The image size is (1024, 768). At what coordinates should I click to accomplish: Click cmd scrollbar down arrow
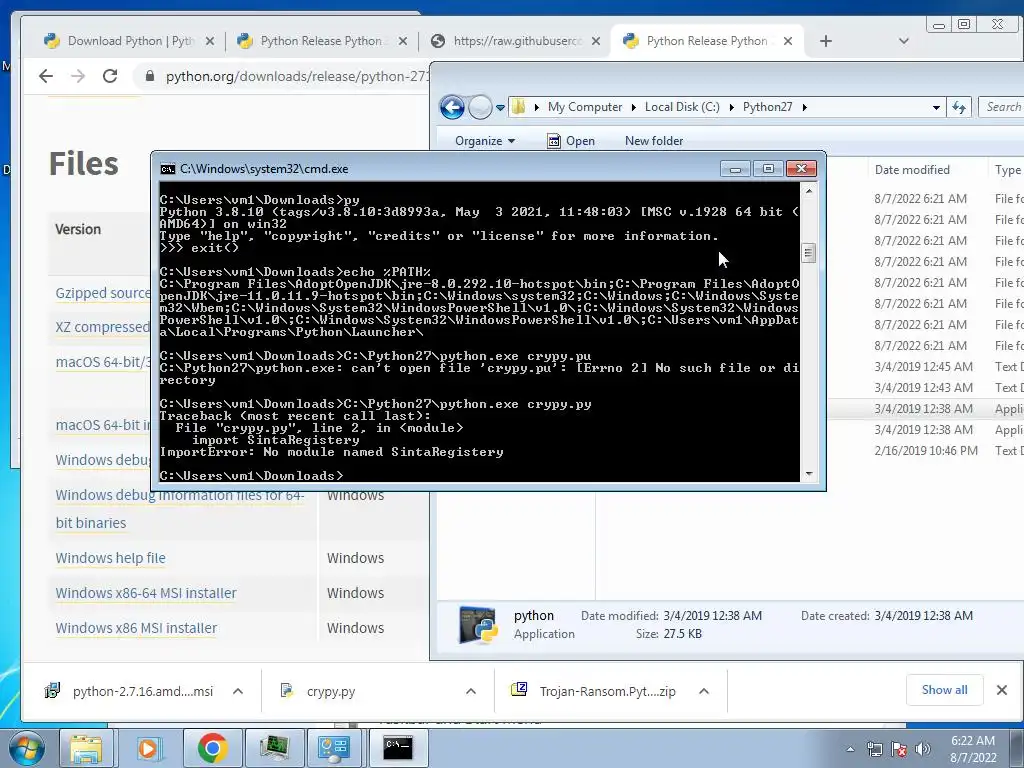(808, 473)
